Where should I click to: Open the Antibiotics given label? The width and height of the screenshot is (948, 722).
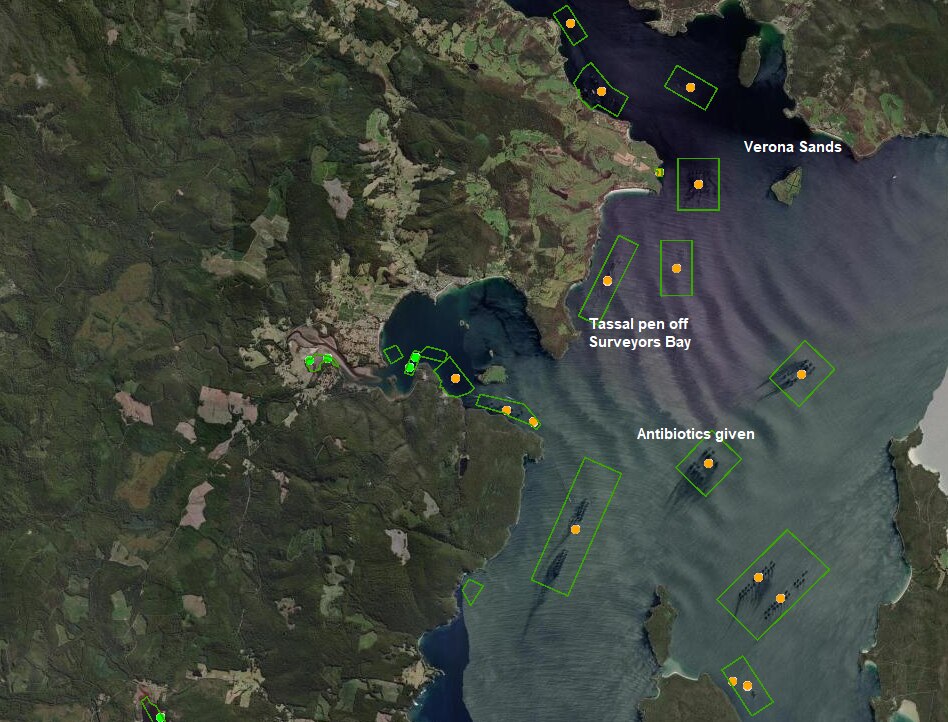pos(697,434)
